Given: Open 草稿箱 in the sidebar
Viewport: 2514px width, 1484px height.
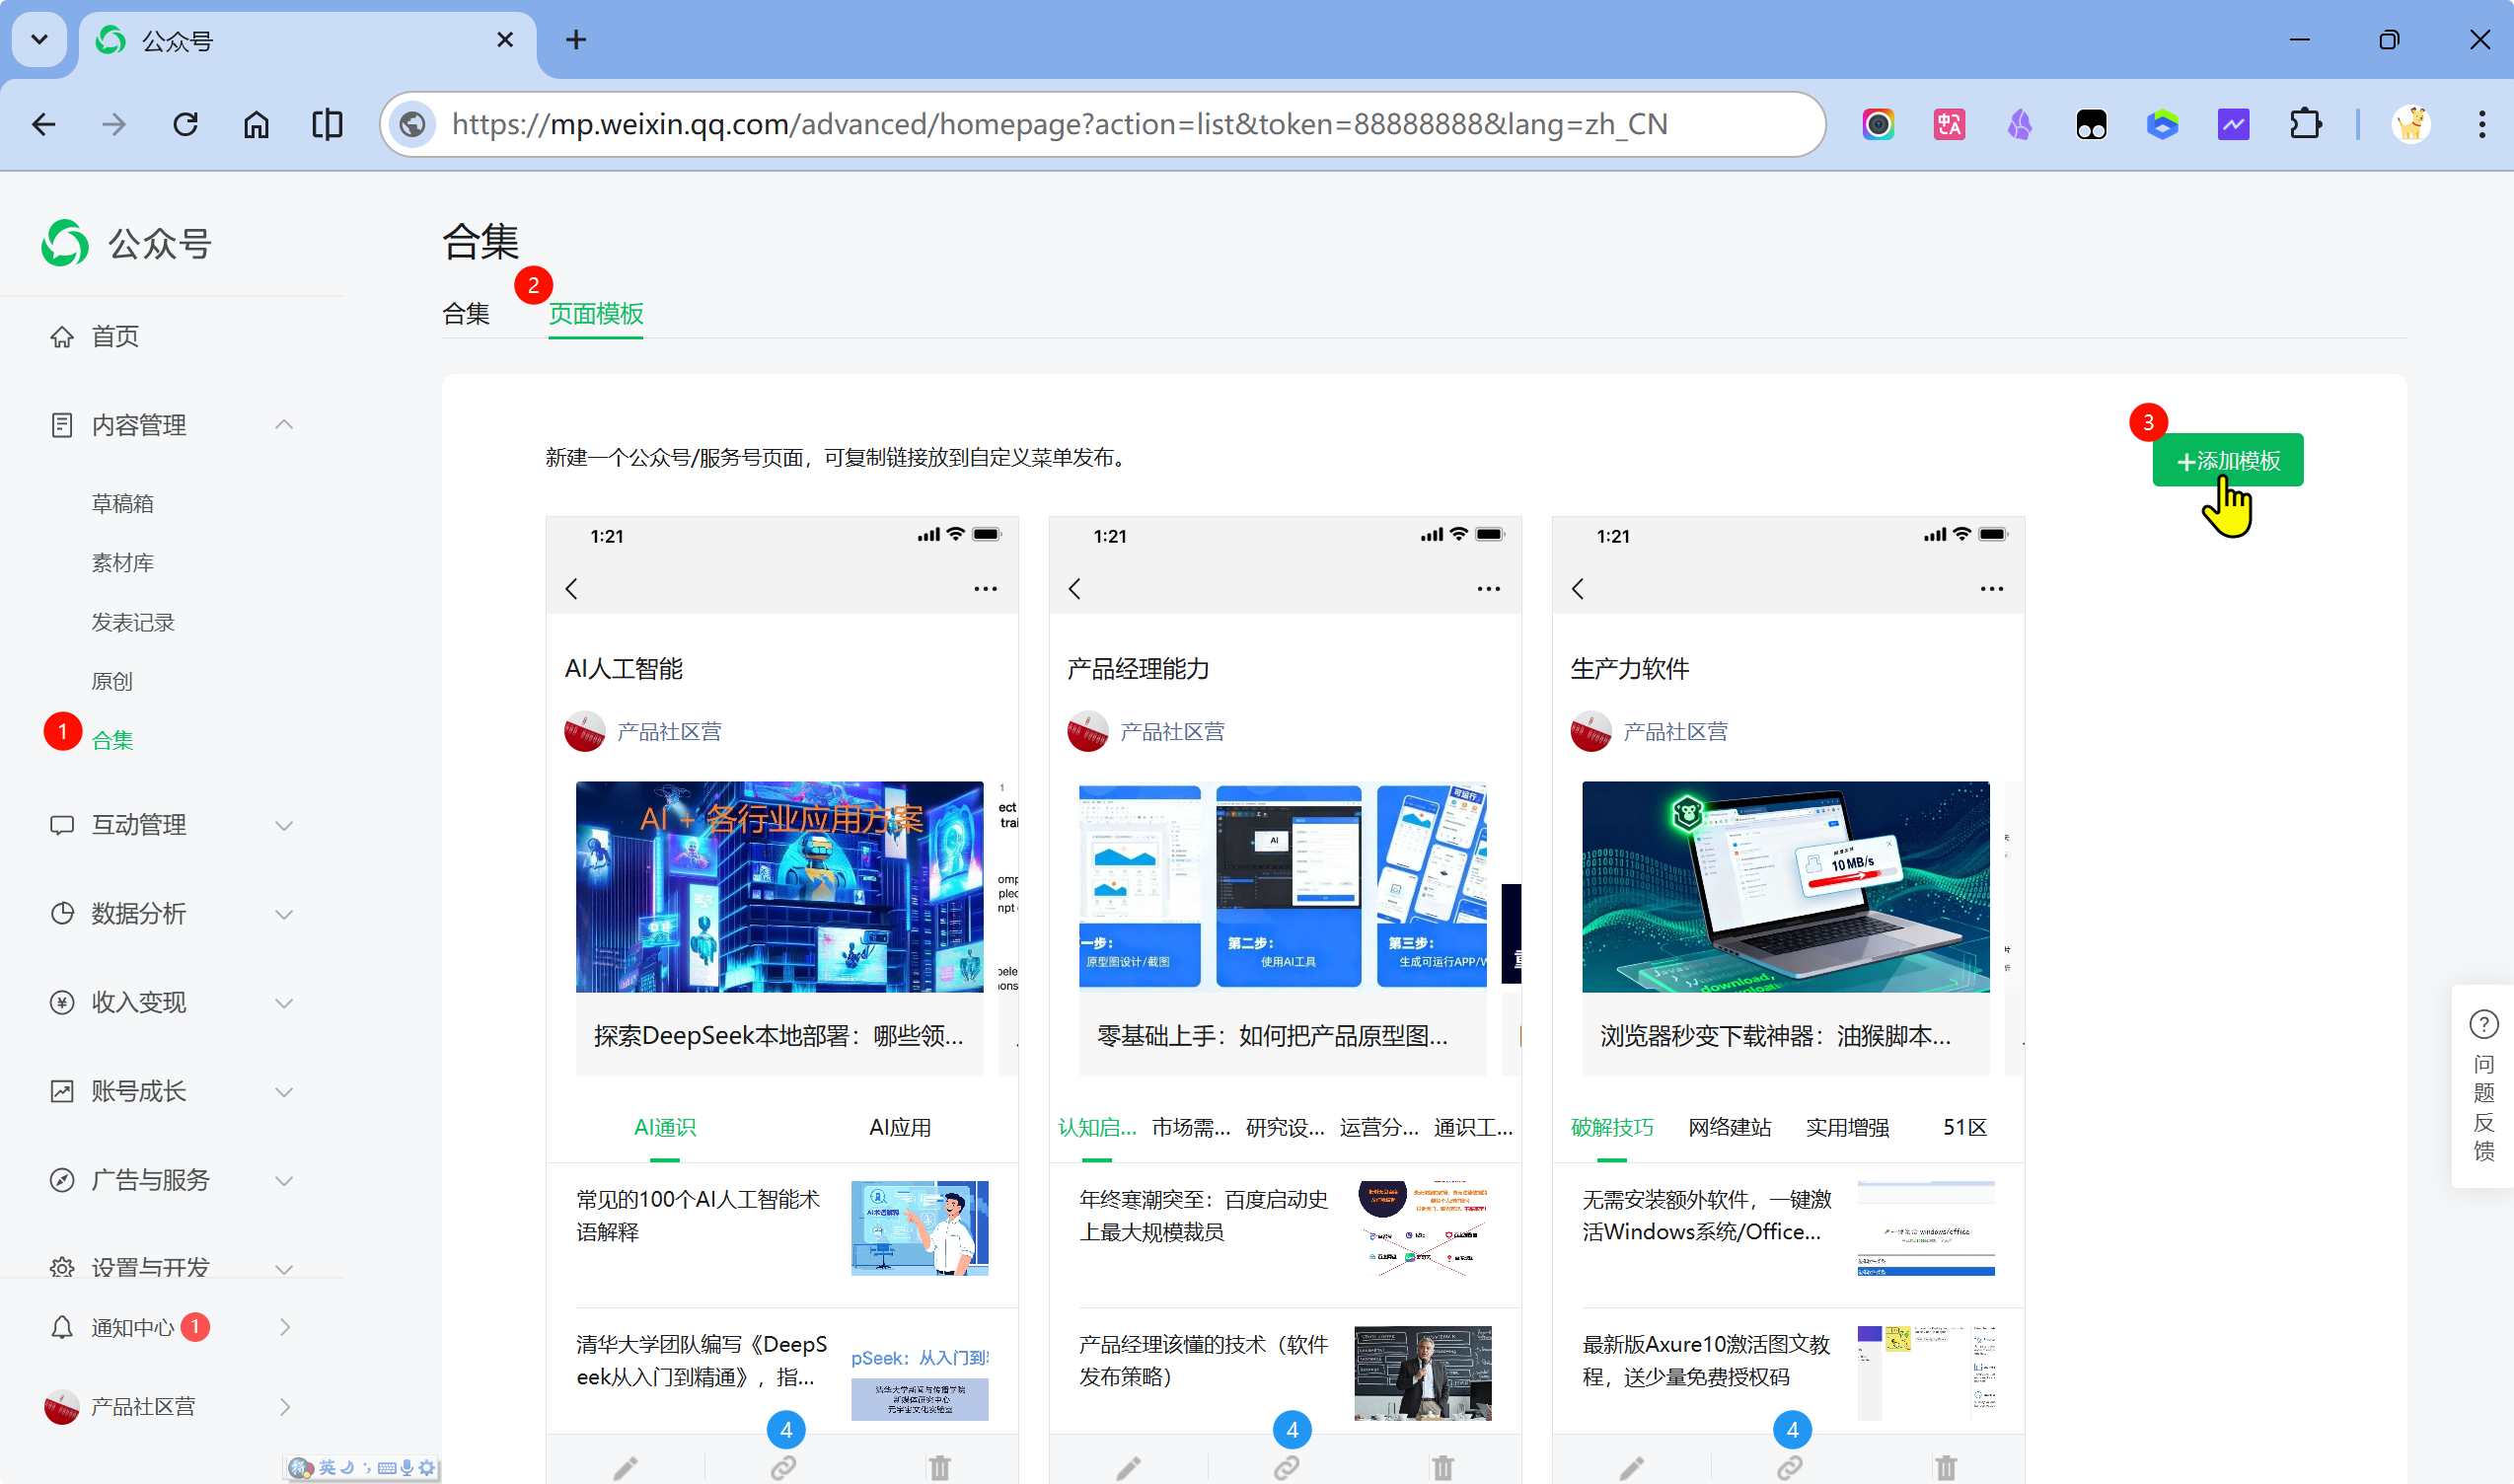Looking at the screenshot, I should (123, 503).
